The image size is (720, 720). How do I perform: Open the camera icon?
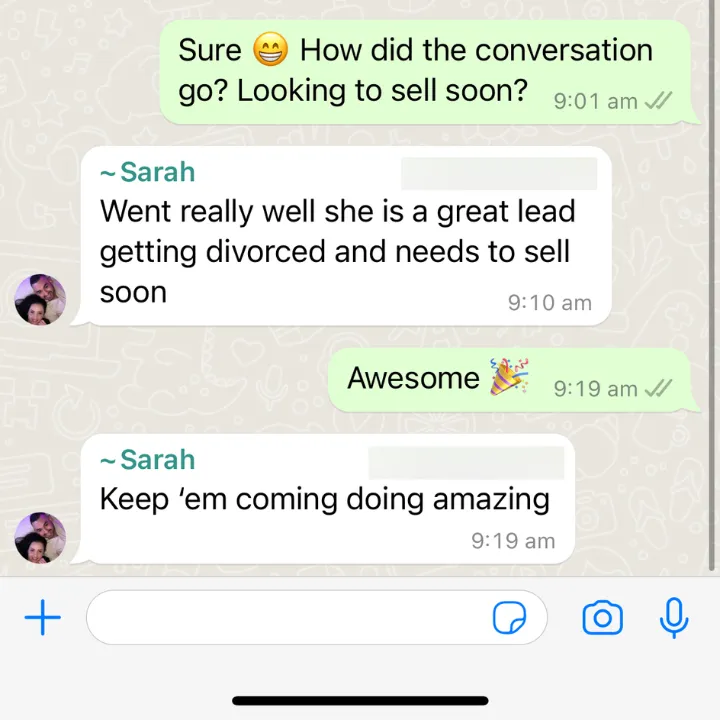(x=602, y=618)
